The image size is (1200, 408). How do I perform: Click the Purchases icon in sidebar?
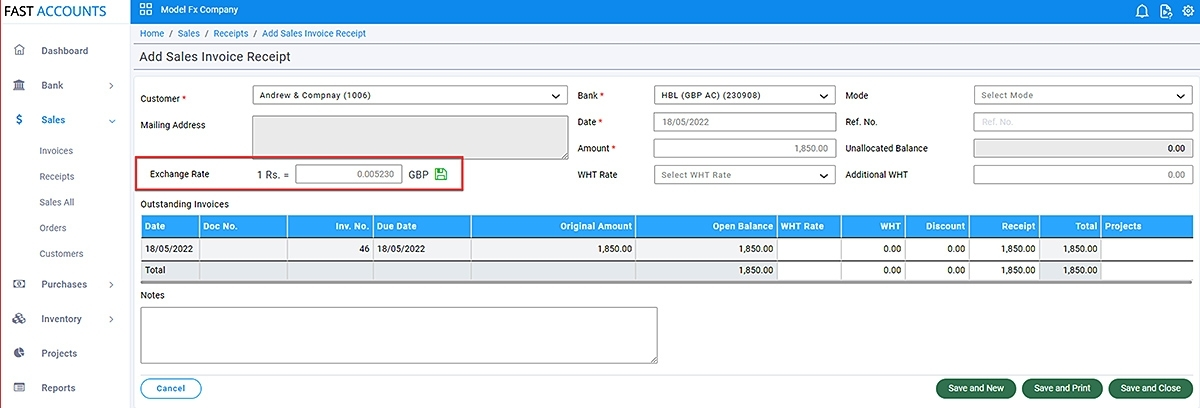coord(19,284)
